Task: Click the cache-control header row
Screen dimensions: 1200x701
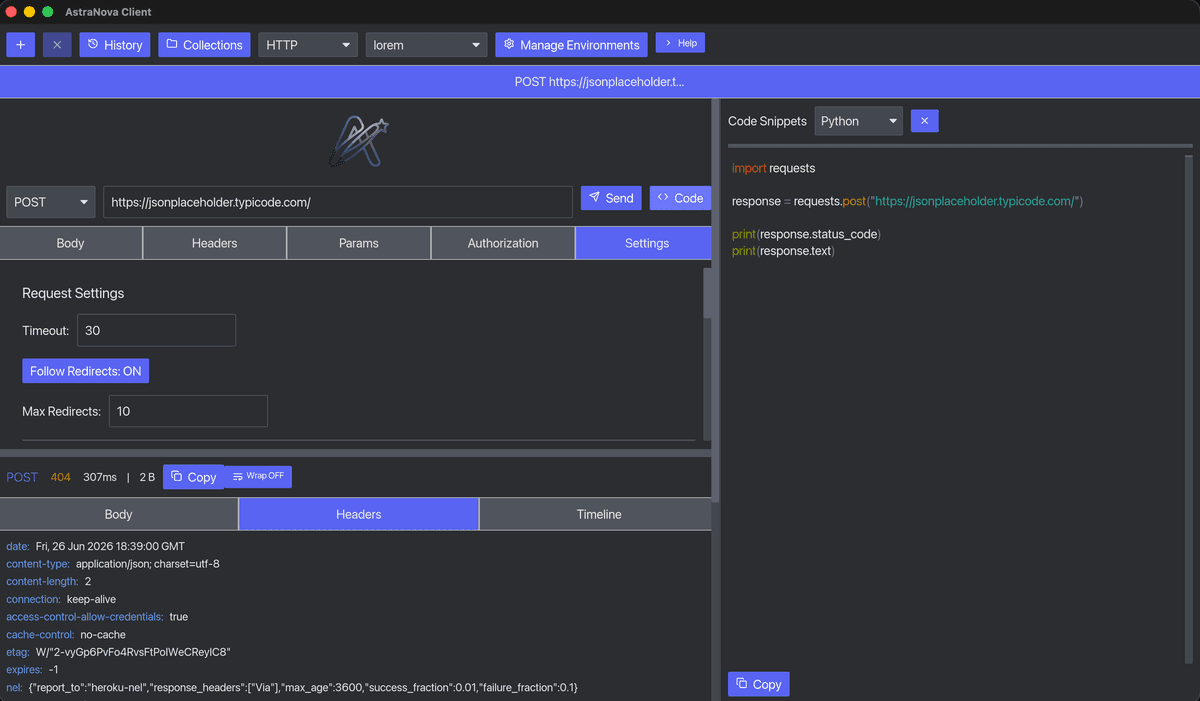Action: pyautogui.click(x=66, y=634)
